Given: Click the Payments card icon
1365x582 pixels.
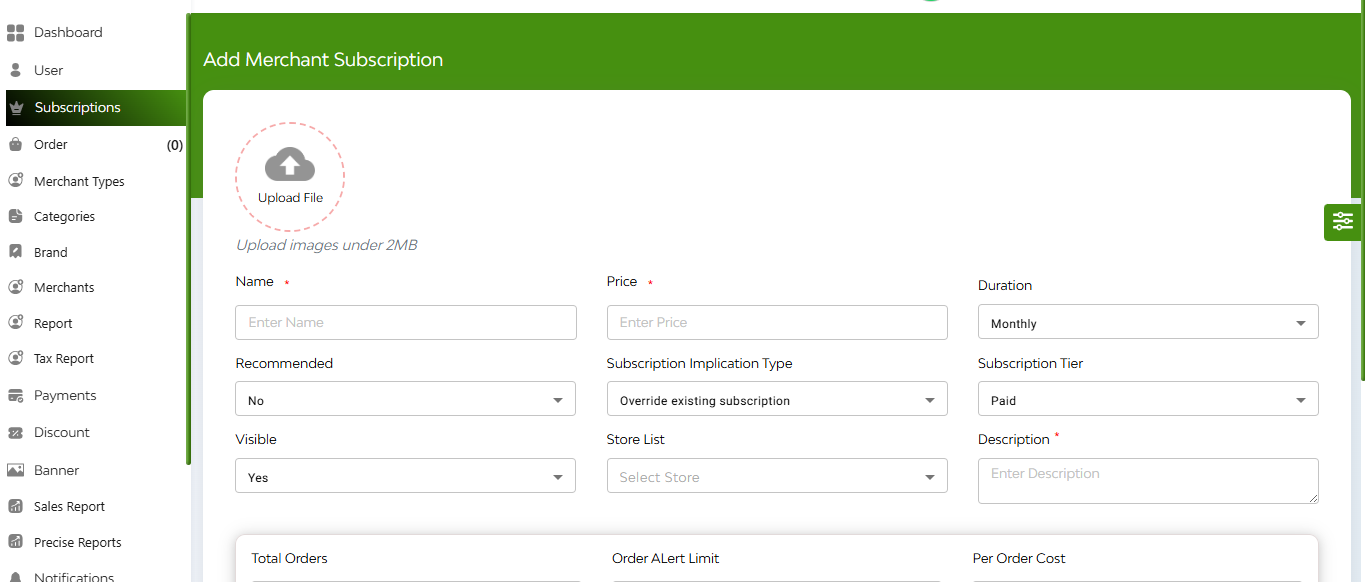Looking at the screenshot, I should pos(15,396).
